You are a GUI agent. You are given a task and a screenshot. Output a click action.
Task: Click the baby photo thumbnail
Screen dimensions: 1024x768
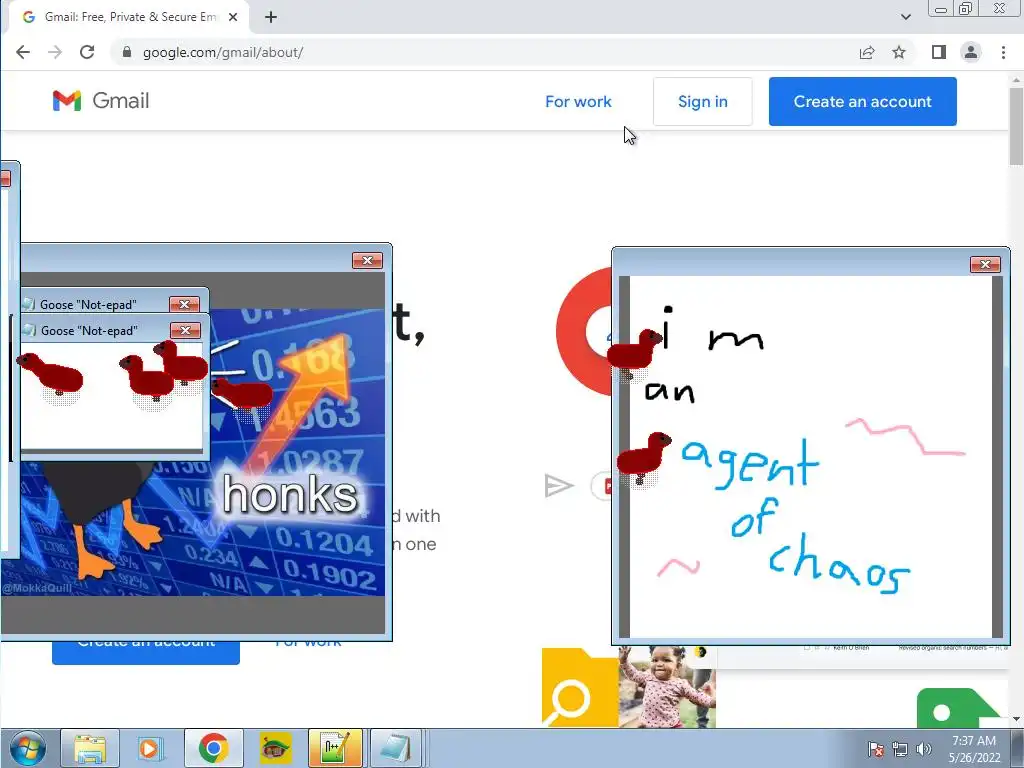(667, 687)
